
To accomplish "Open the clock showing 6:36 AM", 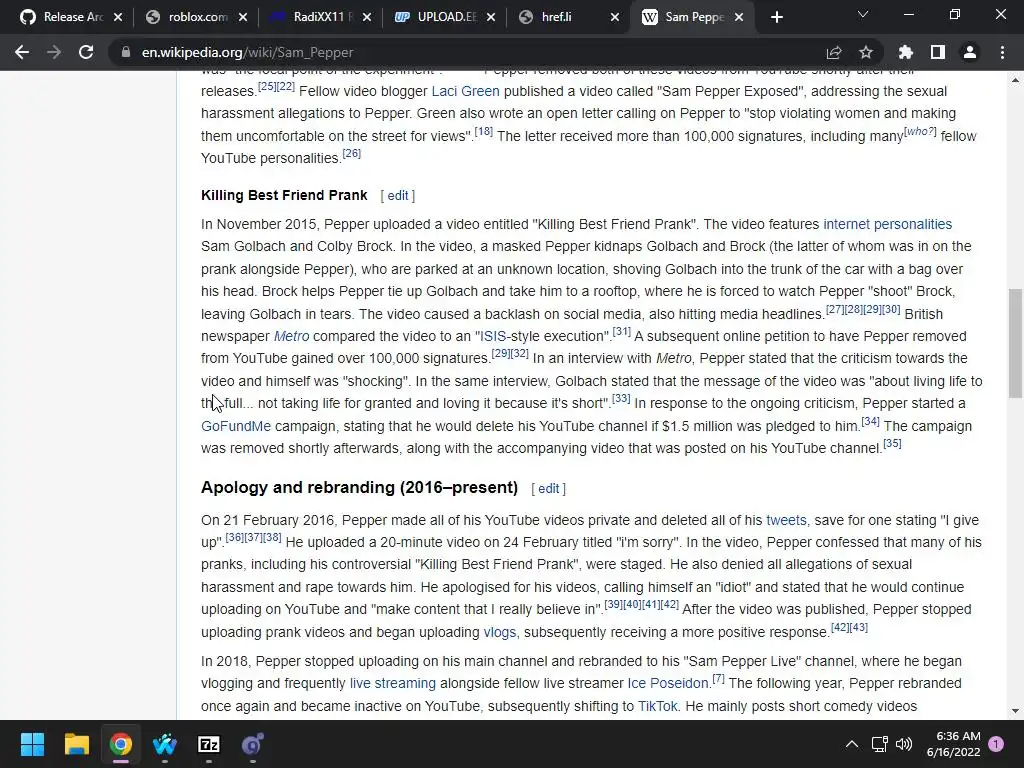I will pyautogui.click(x=953, y=744).
